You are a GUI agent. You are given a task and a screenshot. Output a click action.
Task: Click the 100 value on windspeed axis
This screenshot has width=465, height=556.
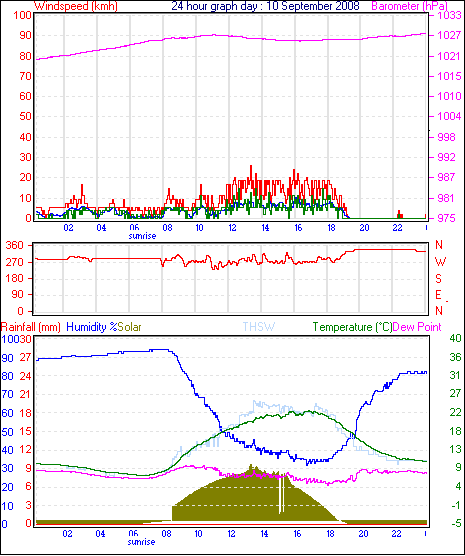click(22, 15)
